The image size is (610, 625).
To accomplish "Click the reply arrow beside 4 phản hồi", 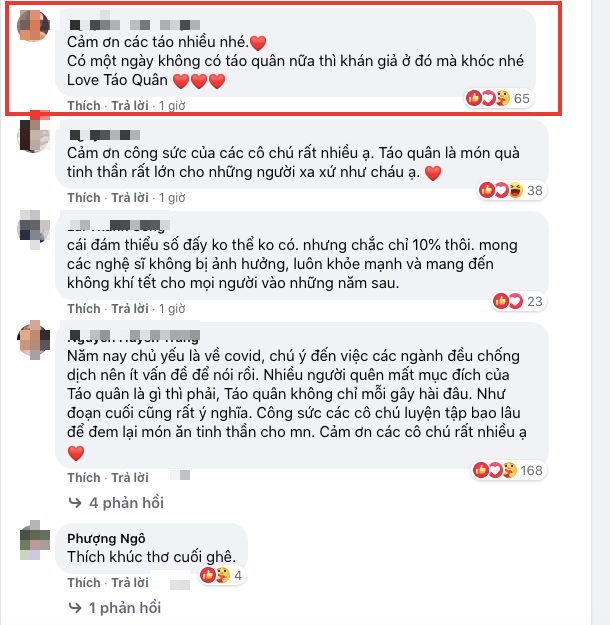I will (75, 503).
